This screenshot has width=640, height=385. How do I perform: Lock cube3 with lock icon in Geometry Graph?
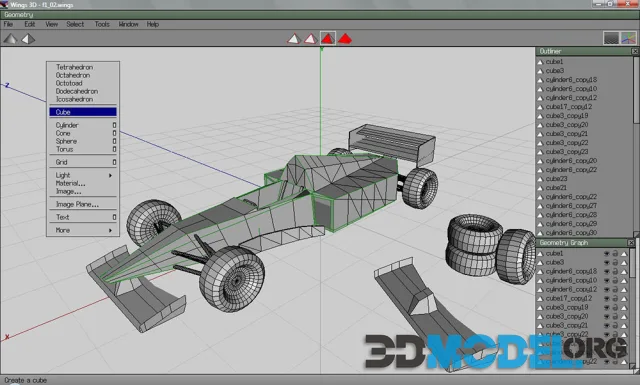pos(615,263)
